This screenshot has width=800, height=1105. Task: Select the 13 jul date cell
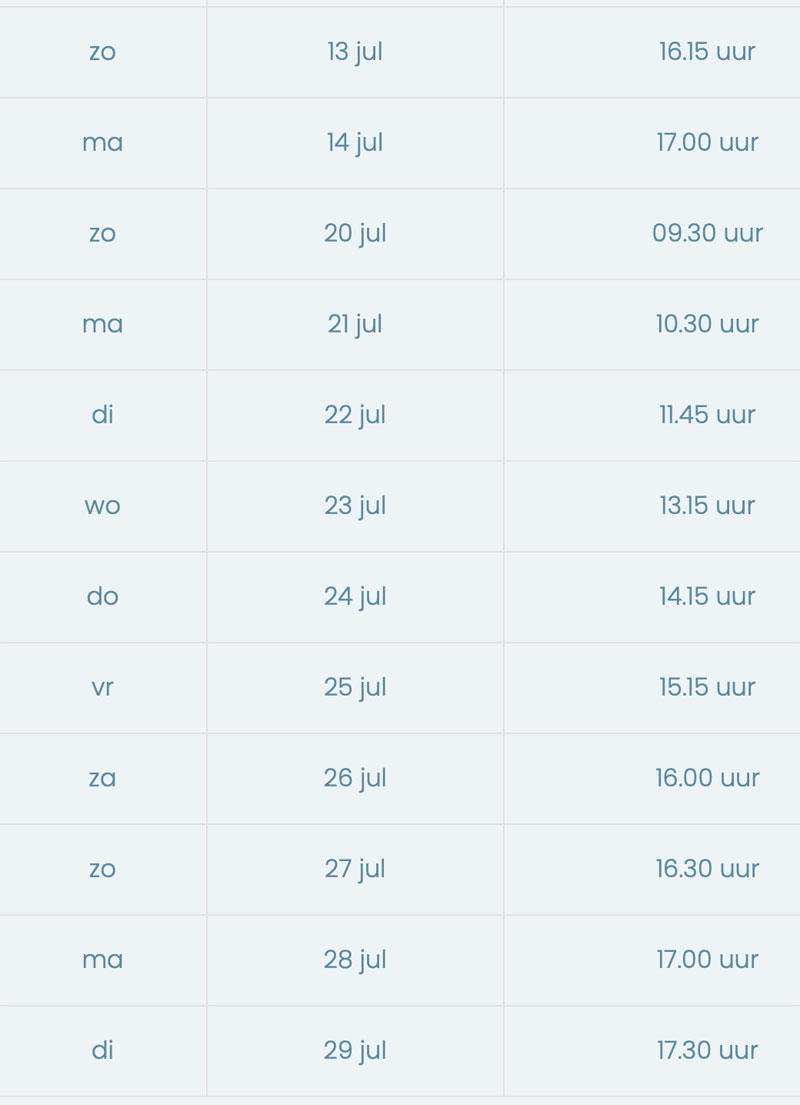(x=355, y=52)
